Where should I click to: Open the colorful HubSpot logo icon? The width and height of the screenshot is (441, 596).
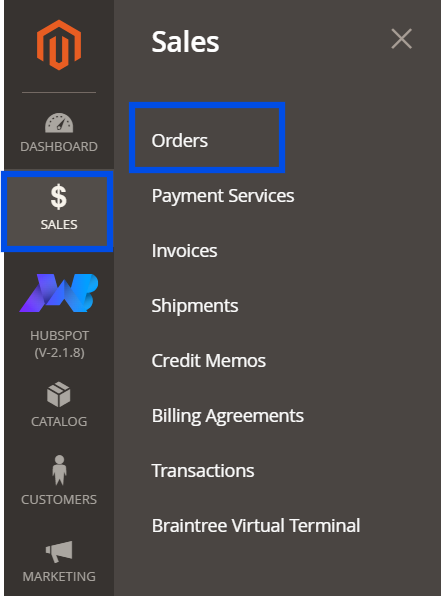59,293
